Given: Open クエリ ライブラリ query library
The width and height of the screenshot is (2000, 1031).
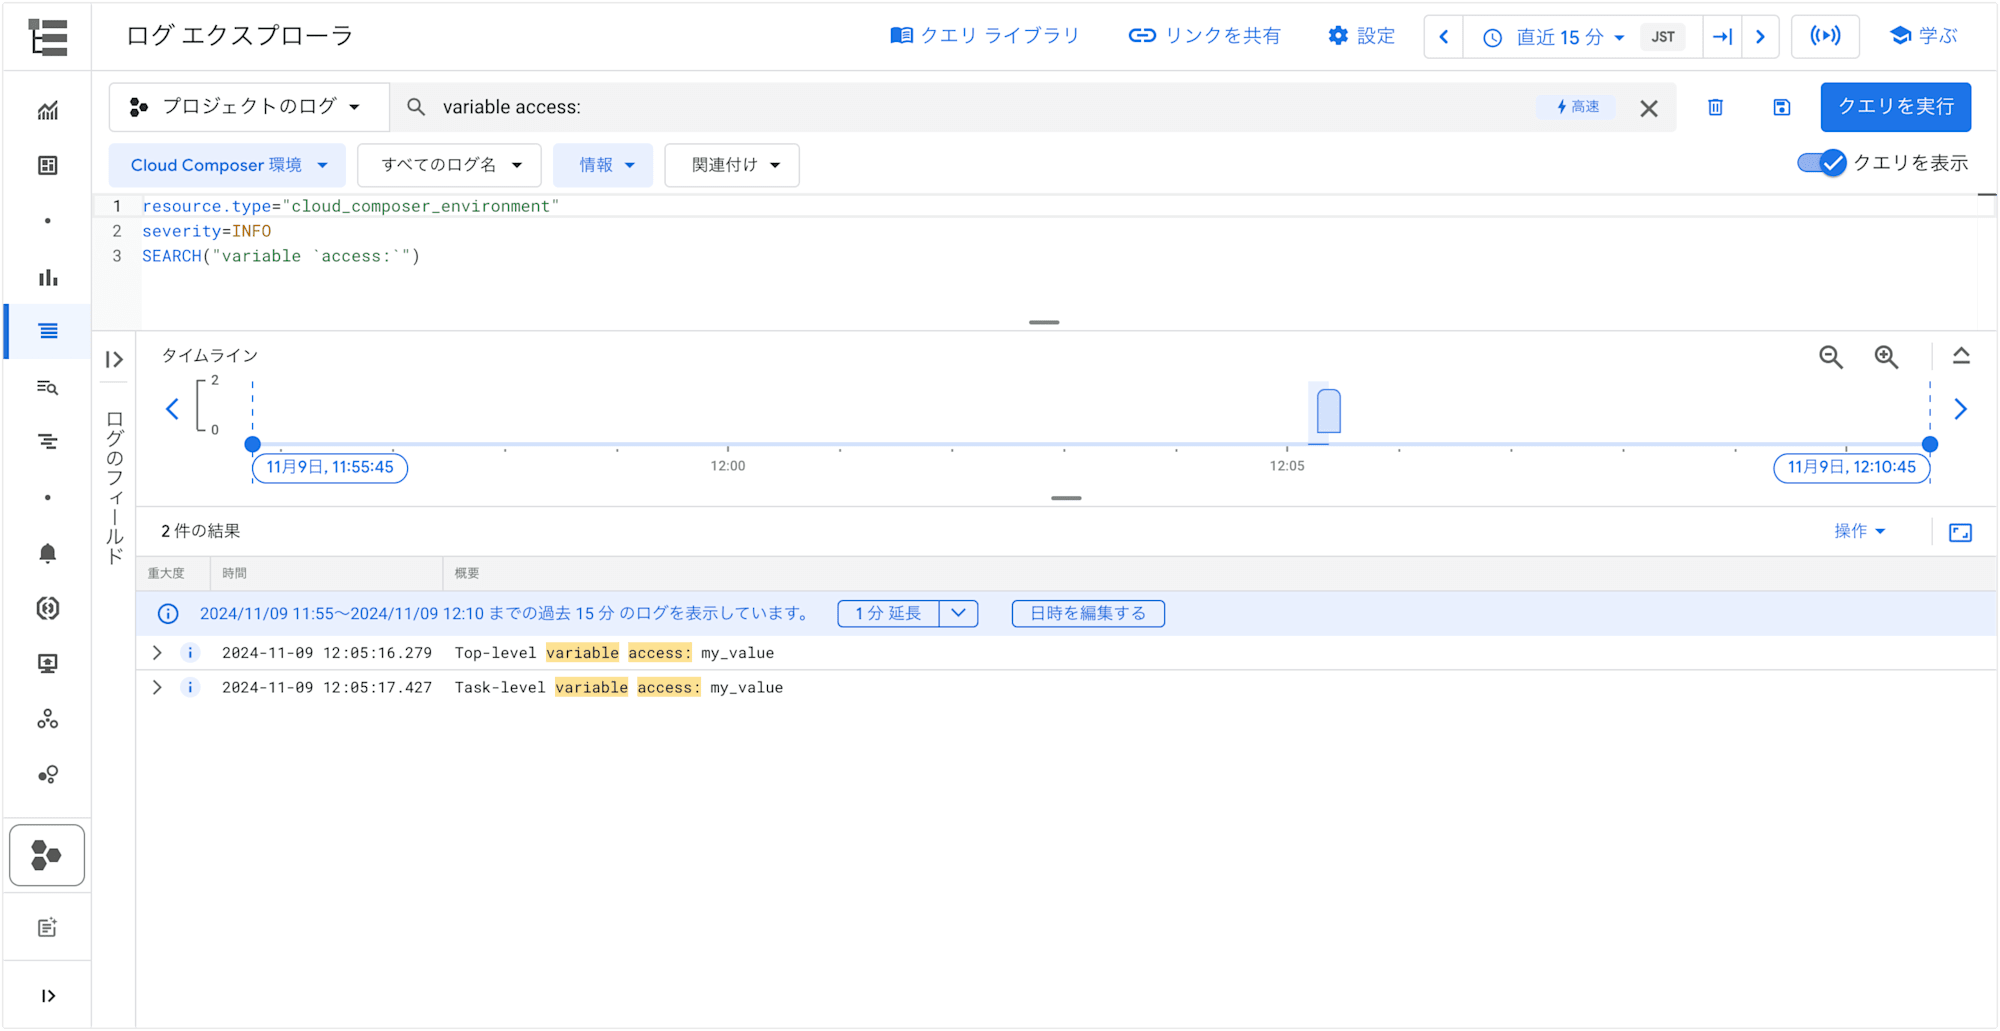Looking at the screenshot, I should [x=985, y=36].
